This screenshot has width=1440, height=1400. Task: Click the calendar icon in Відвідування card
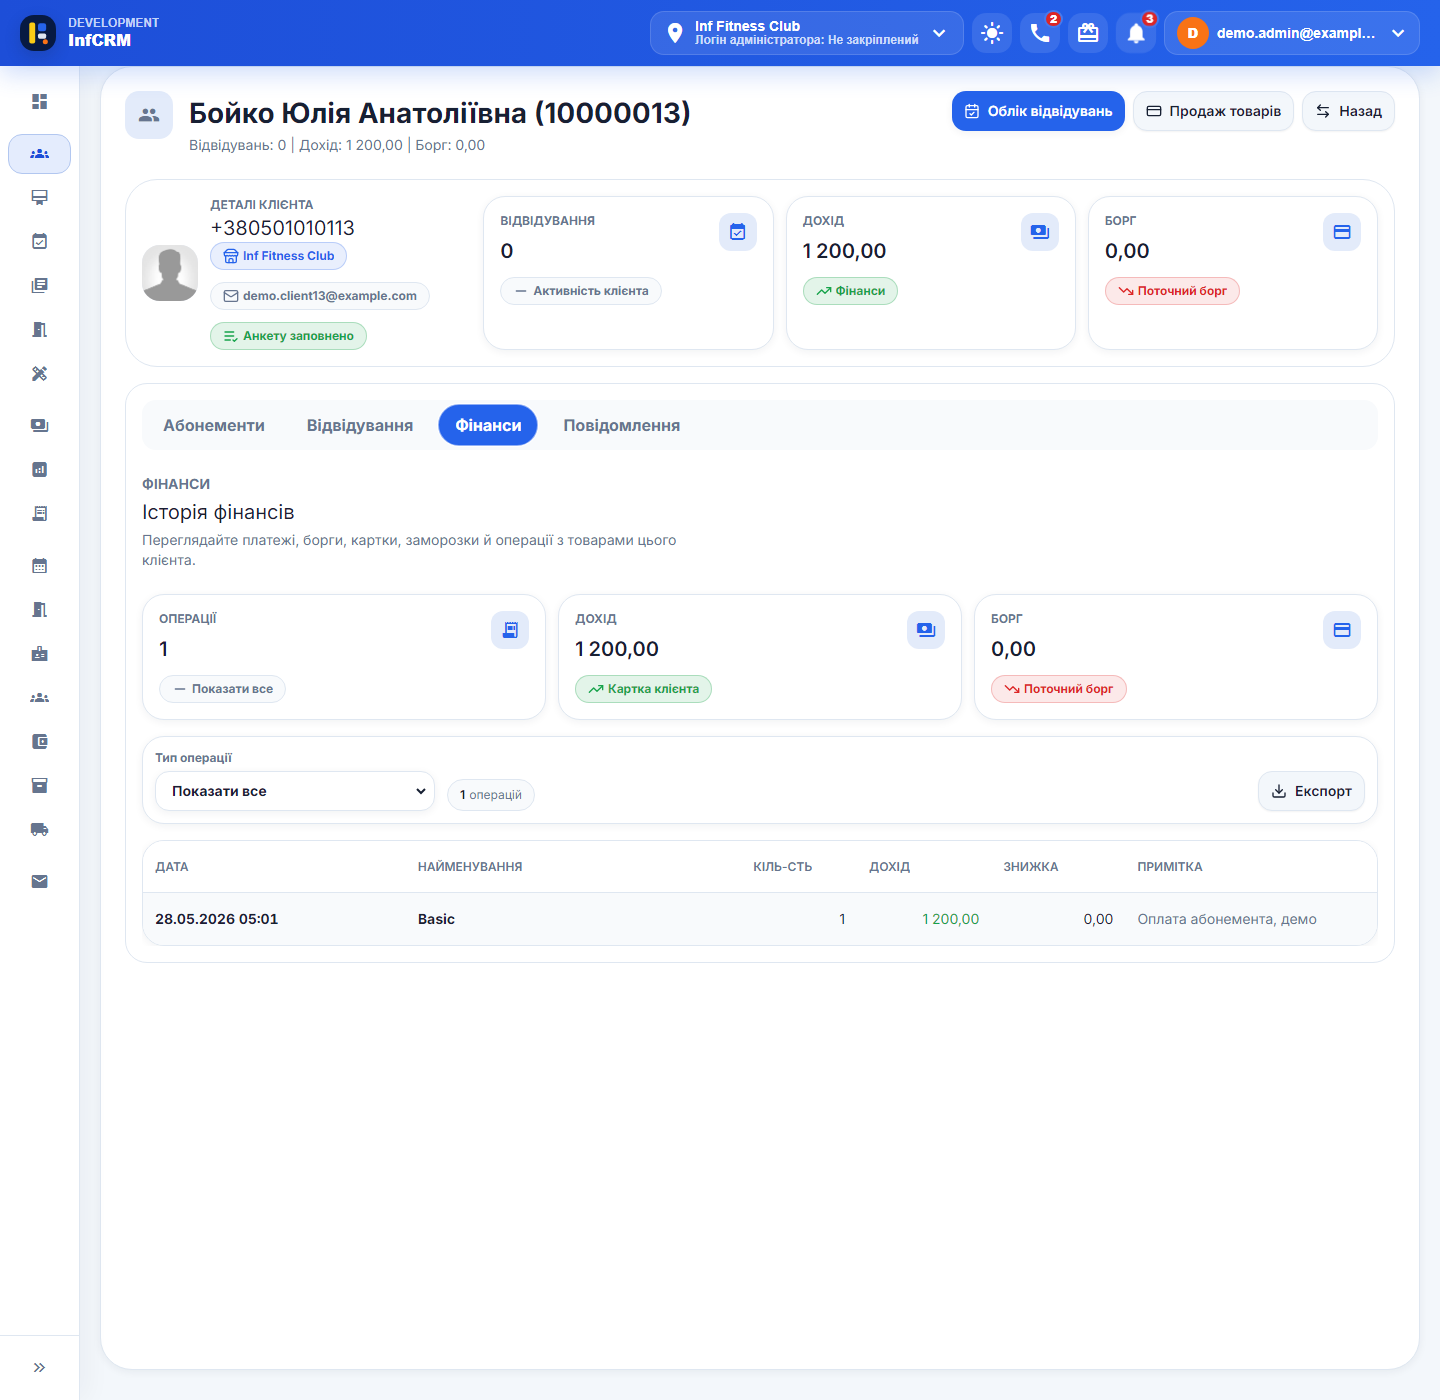pos(738,232)
